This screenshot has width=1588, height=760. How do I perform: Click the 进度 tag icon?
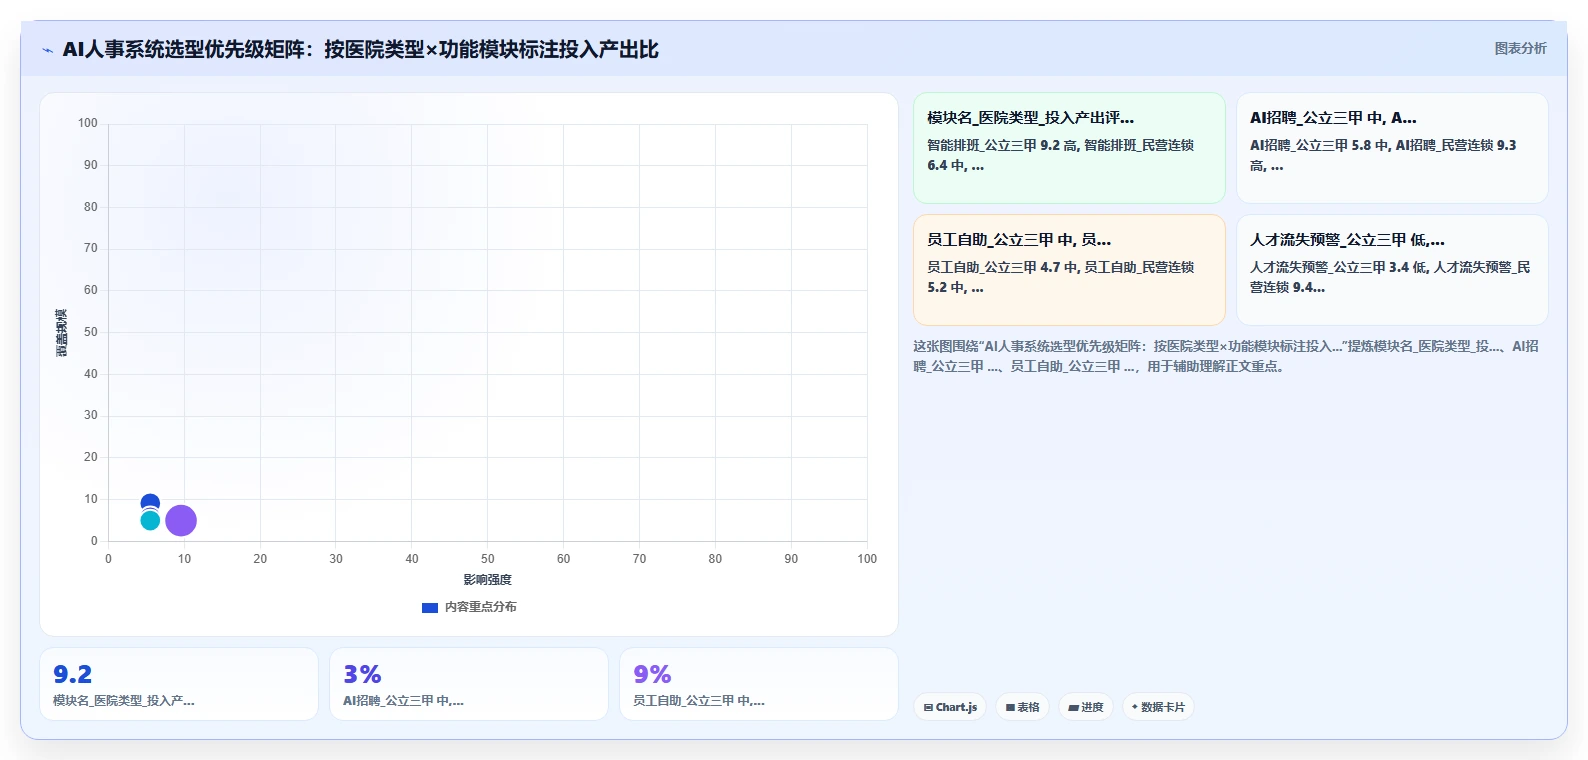1073,707
